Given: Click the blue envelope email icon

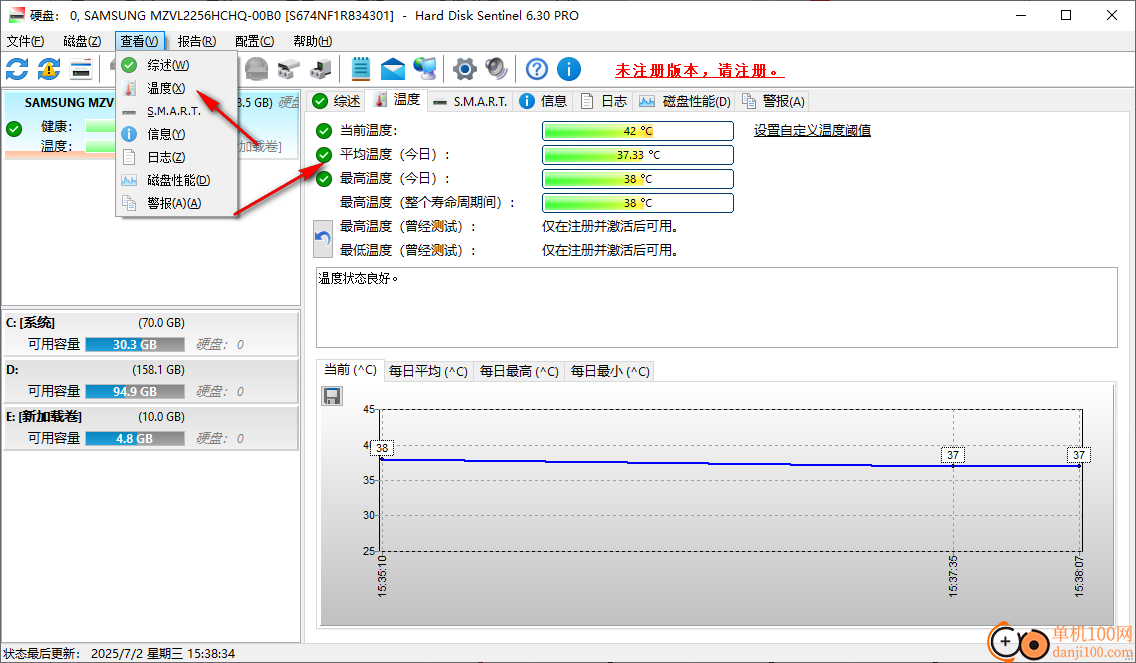Looking at the screenshot, I should point(393,69).
